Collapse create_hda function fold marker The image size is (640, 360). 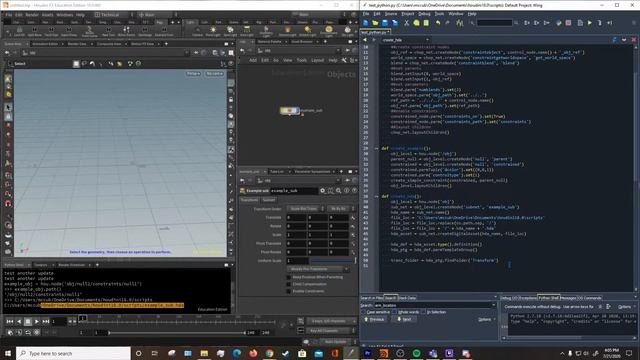(376, 196)
